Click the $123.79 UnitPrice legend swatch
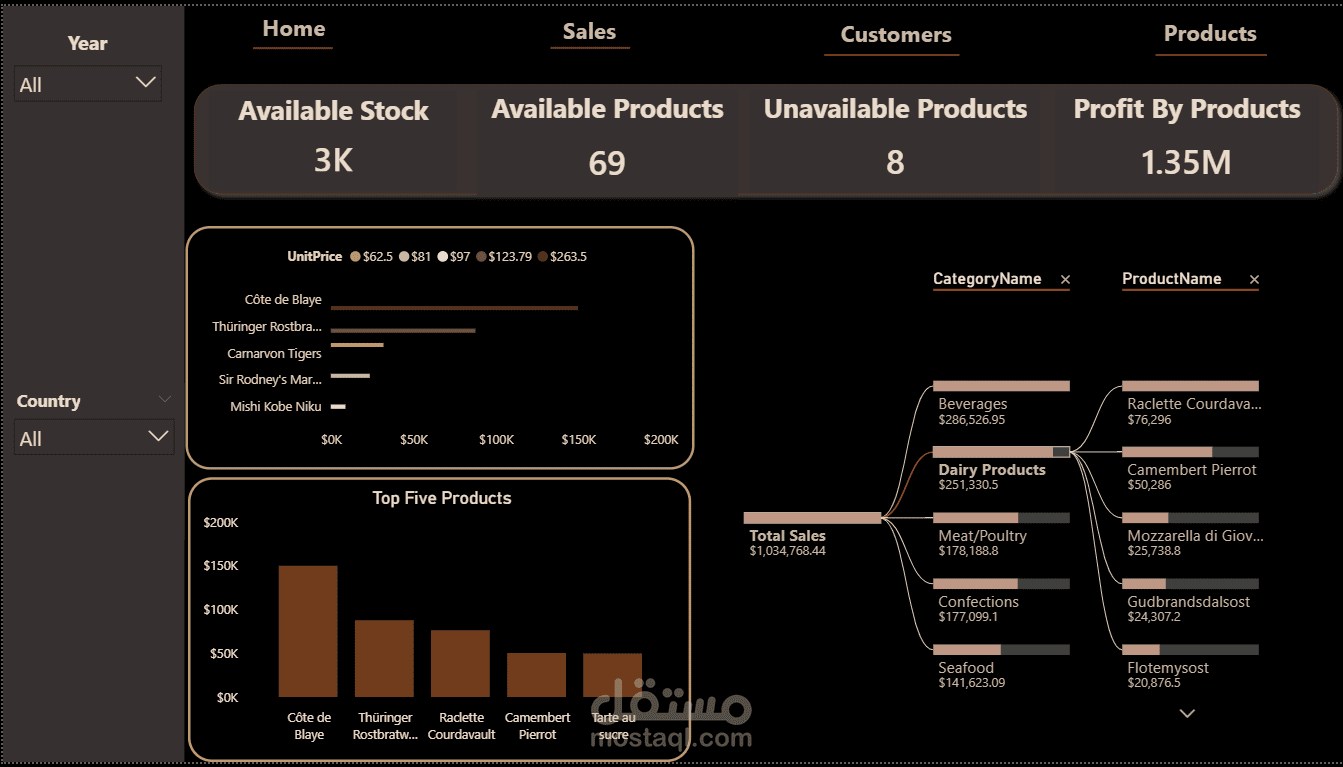The width and height of the screenshot is (1343, 767). pyautogui.click(x=481, y=257)
